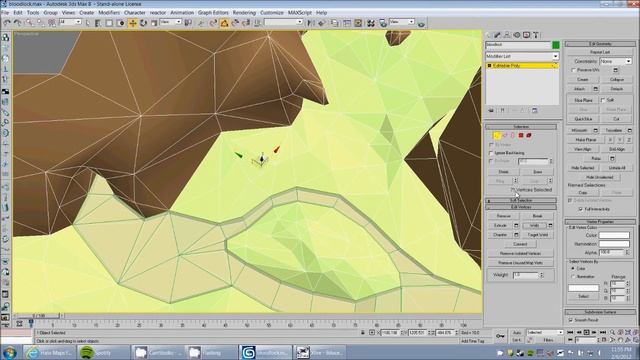640x360 pixels.
Task: Click Pin Stack icon below modifier stack
Action: pos(491,111)
